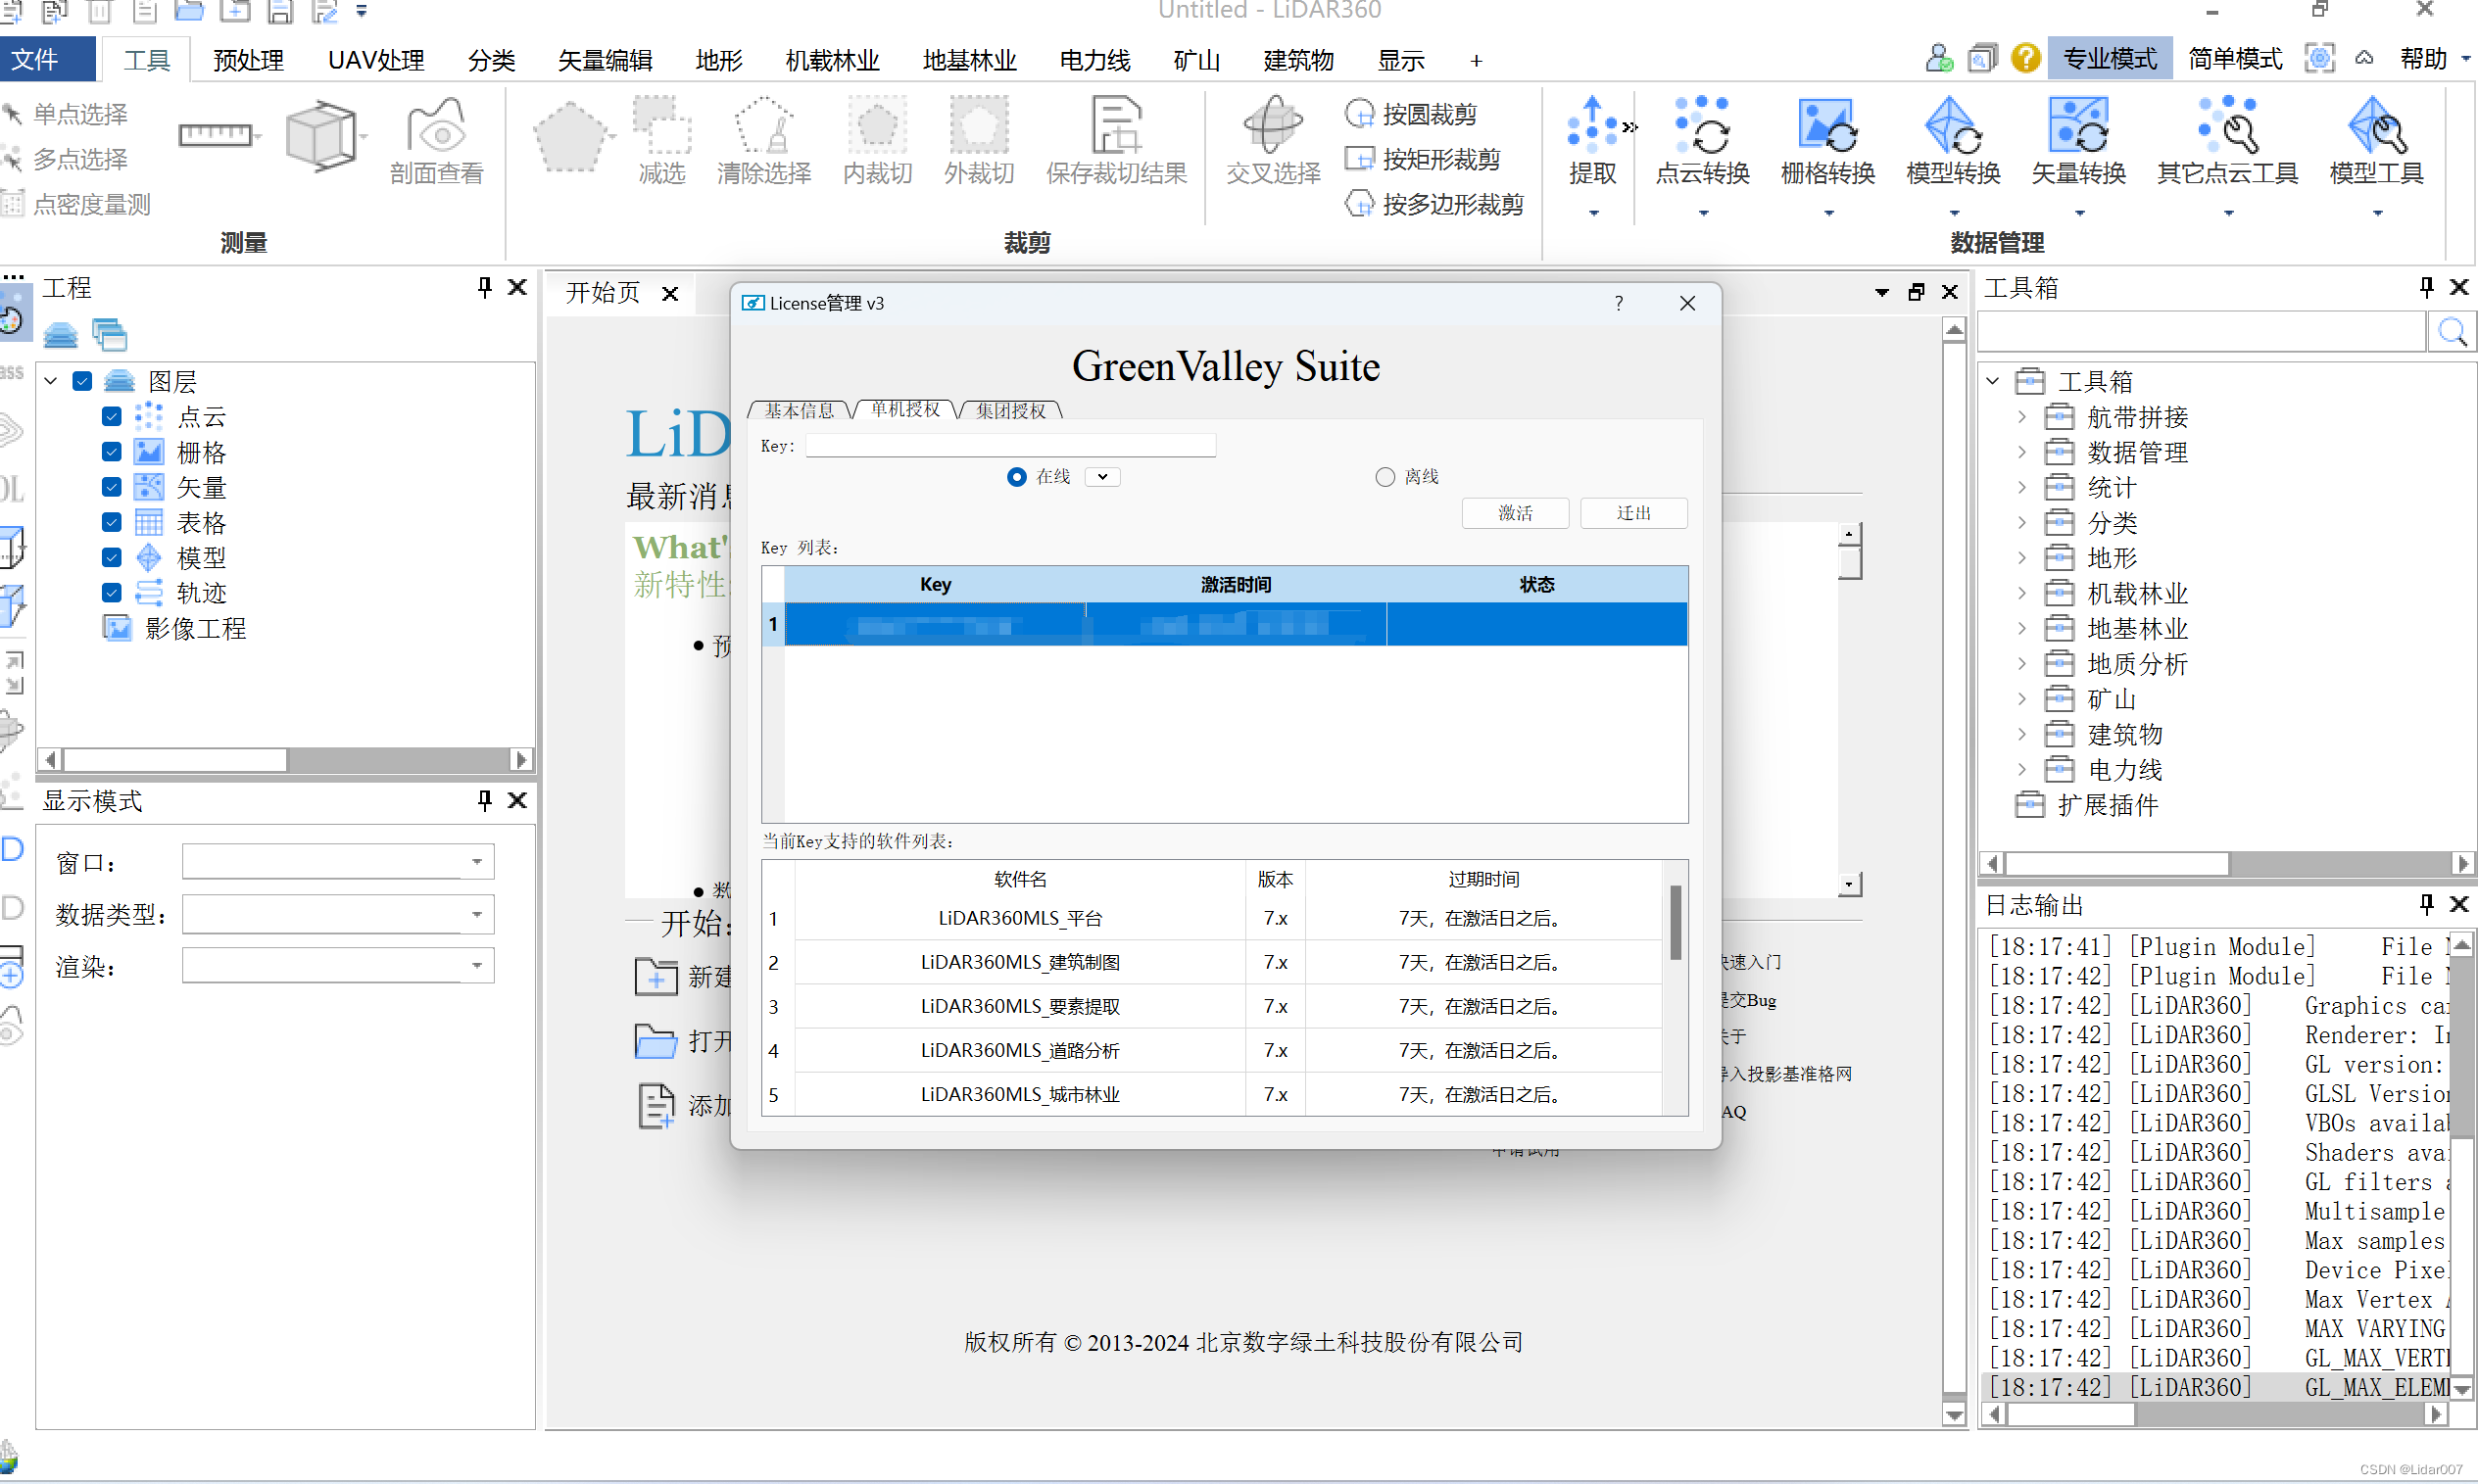
Task: Click the 激活 activate button
Action: 1514,513
